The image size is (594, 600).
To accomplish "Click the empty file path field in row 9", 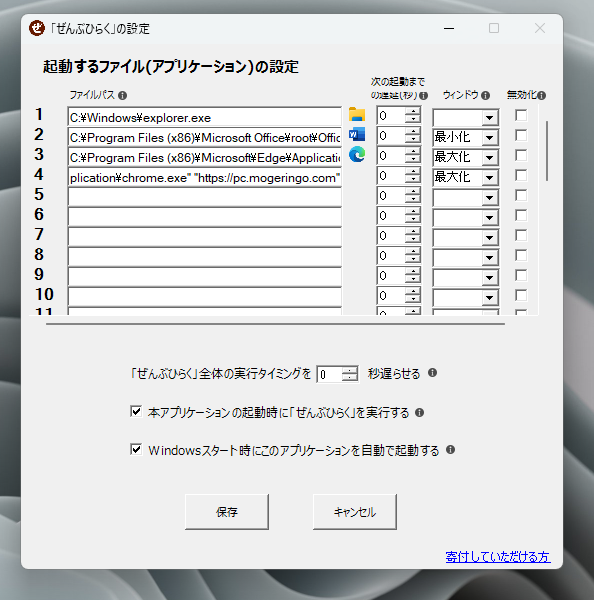I will (x=204, y=277).
